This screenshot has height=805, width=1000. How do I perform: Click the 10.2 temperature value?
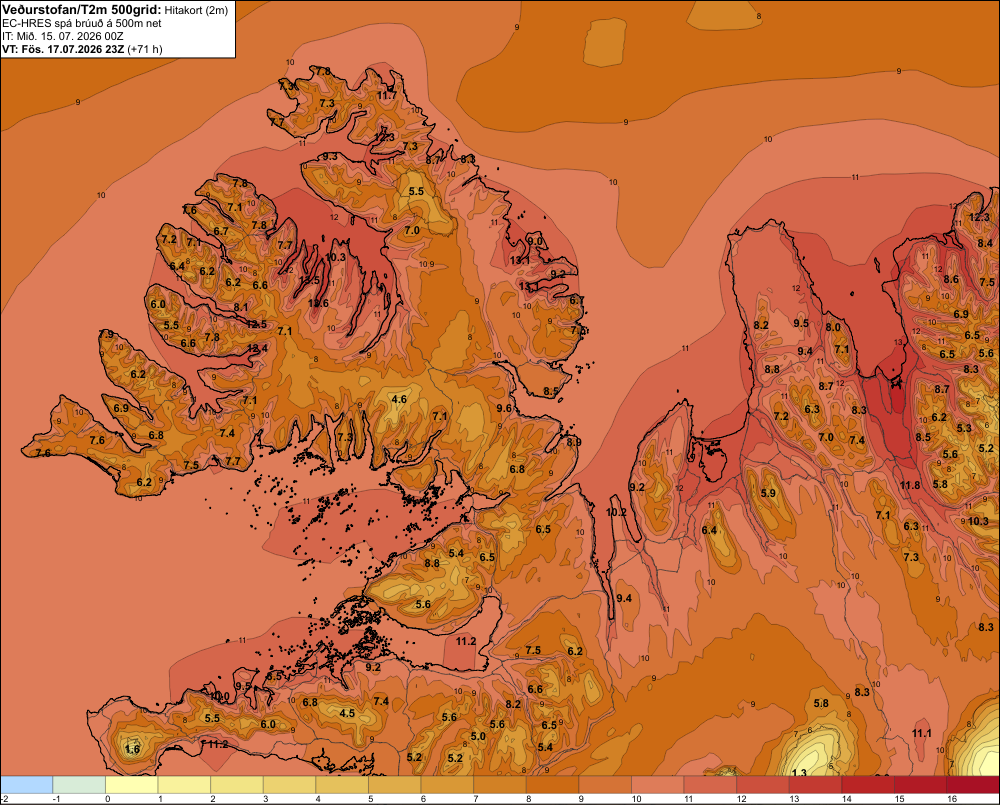pyautogui.click(x=616, y=513)
